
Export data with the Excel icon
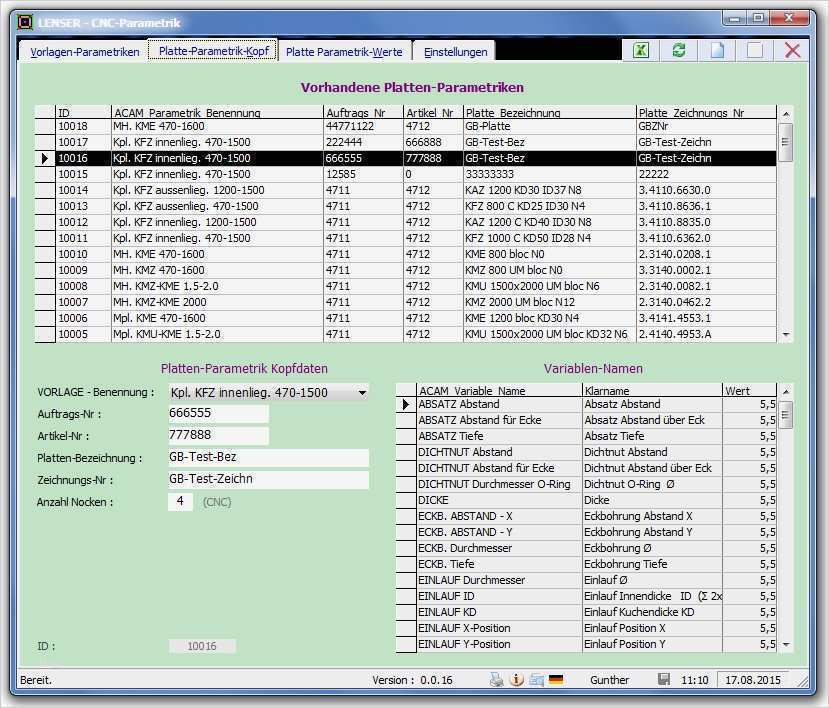click(x=641, y=51)
